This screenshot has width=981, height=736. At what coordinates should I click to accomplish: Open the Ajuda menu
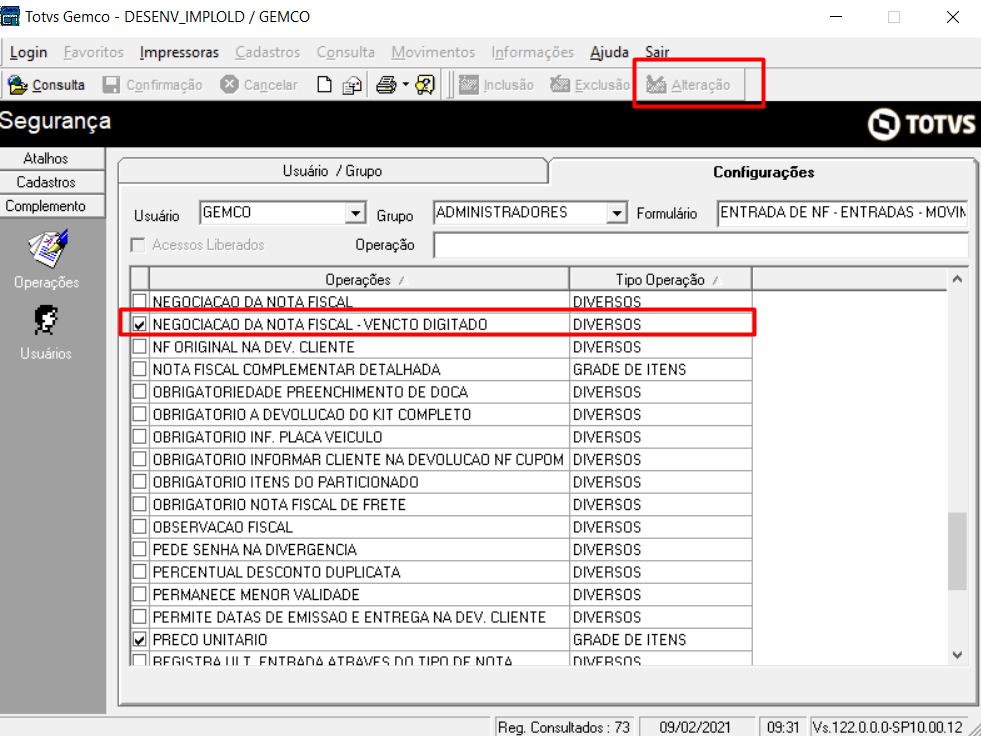point(609,52)
